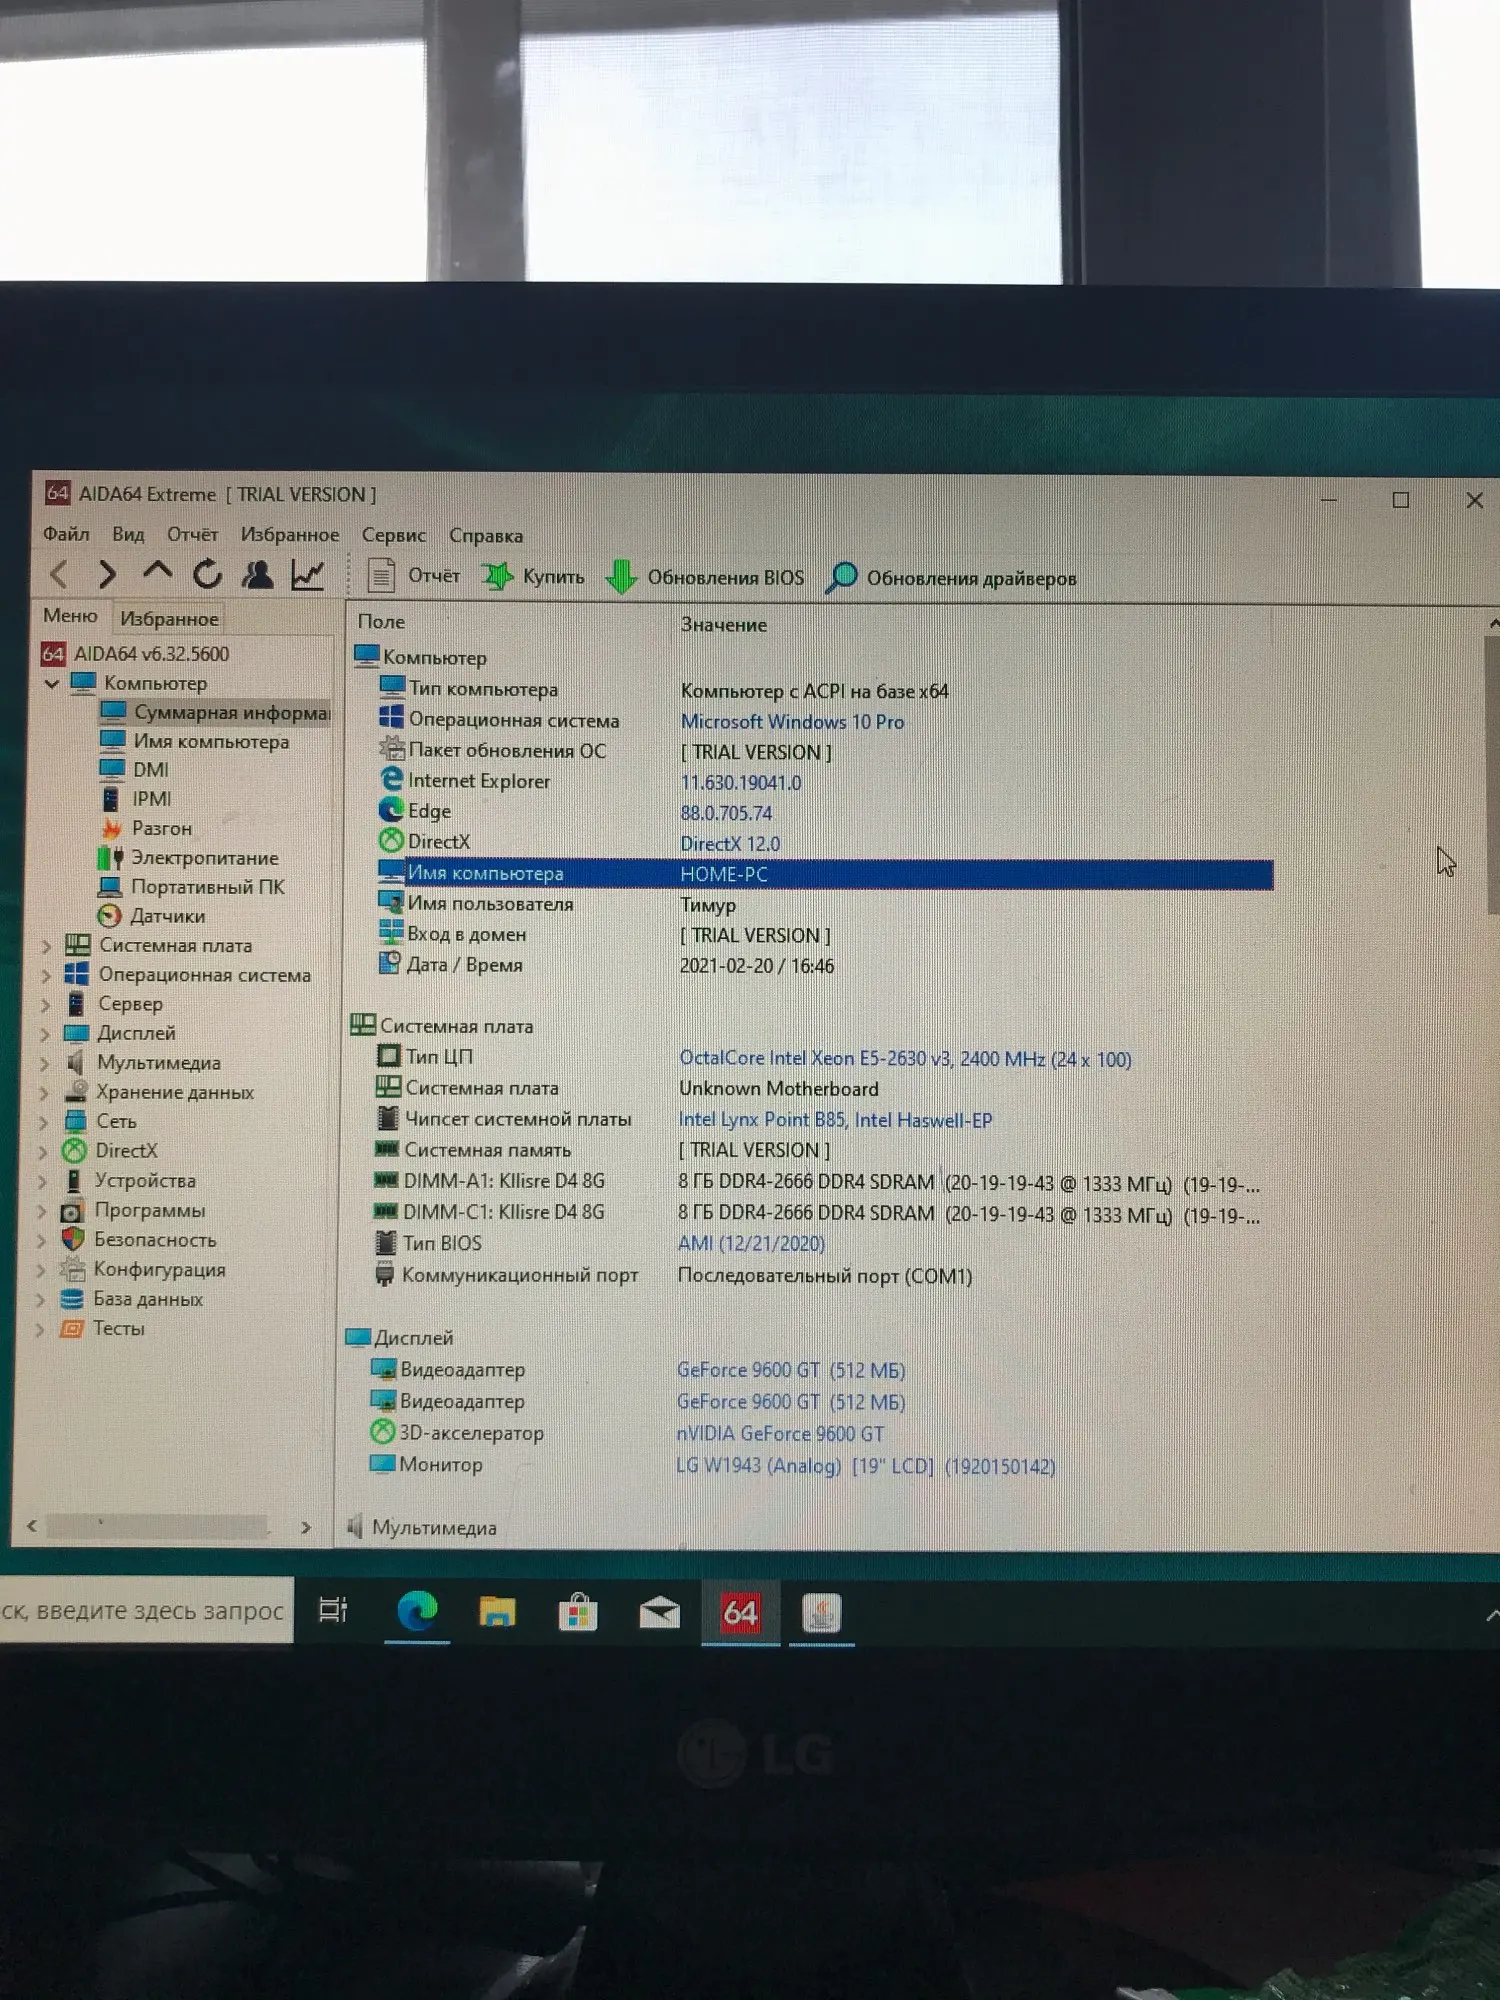1500x2000 pixels.
Task: Open the Сервис menu
Action: coord(394,535)
